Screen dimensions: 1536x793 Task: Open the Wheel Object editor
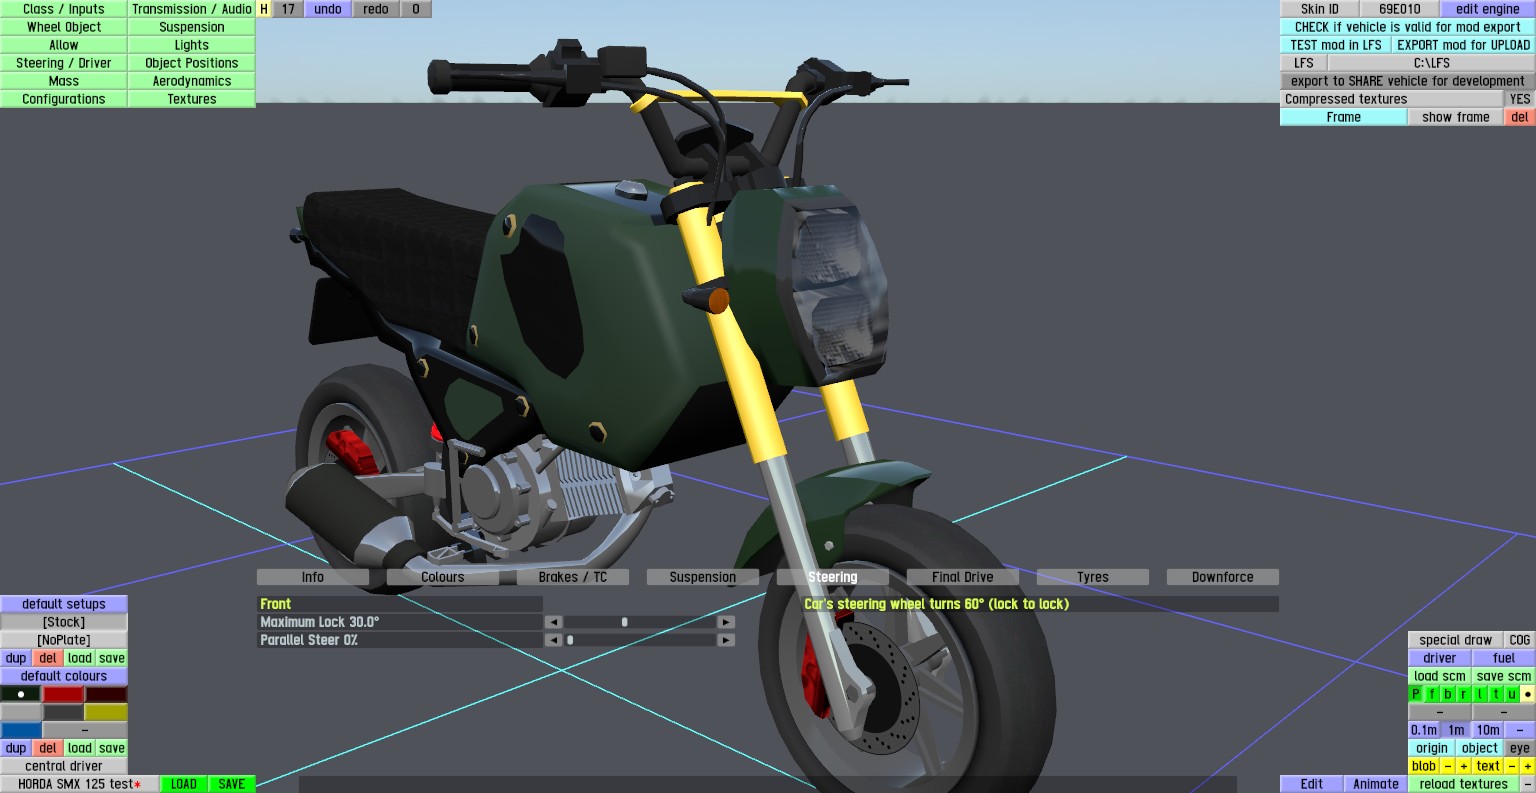coord(64,27)
